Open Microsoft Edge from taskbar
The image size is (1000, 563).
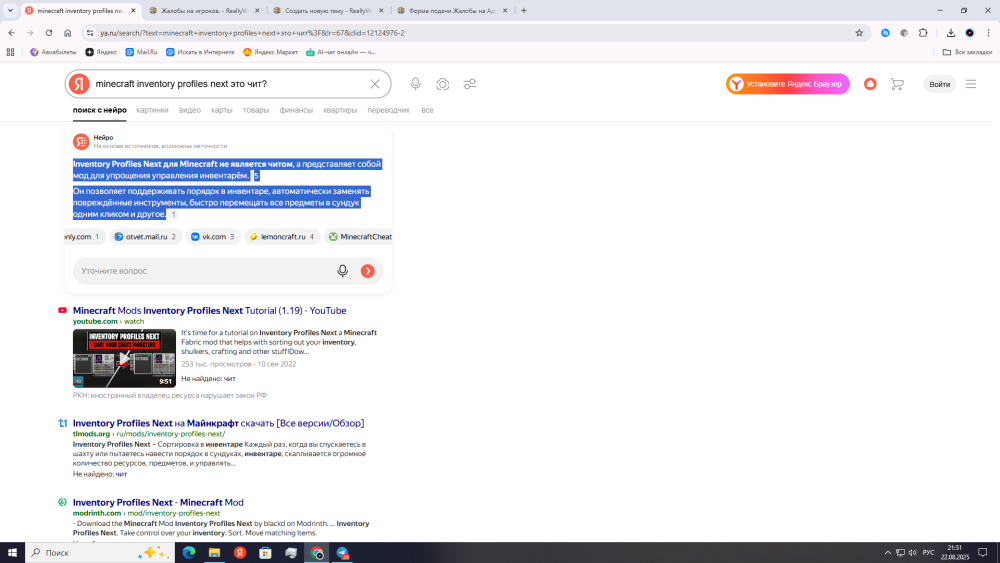click(x=189, y=553)
